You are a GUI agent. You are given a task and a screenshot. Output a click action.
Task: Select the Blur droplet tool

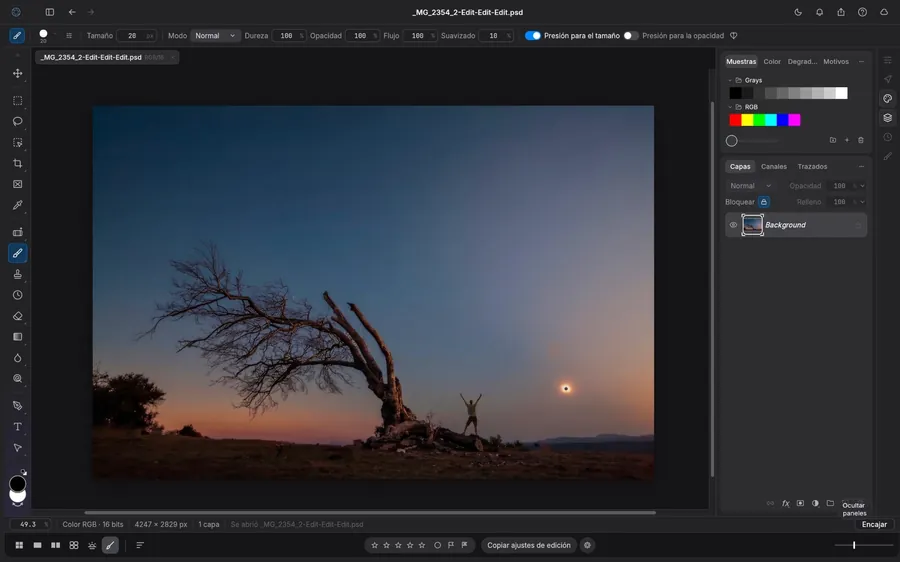tap(18, 358)
